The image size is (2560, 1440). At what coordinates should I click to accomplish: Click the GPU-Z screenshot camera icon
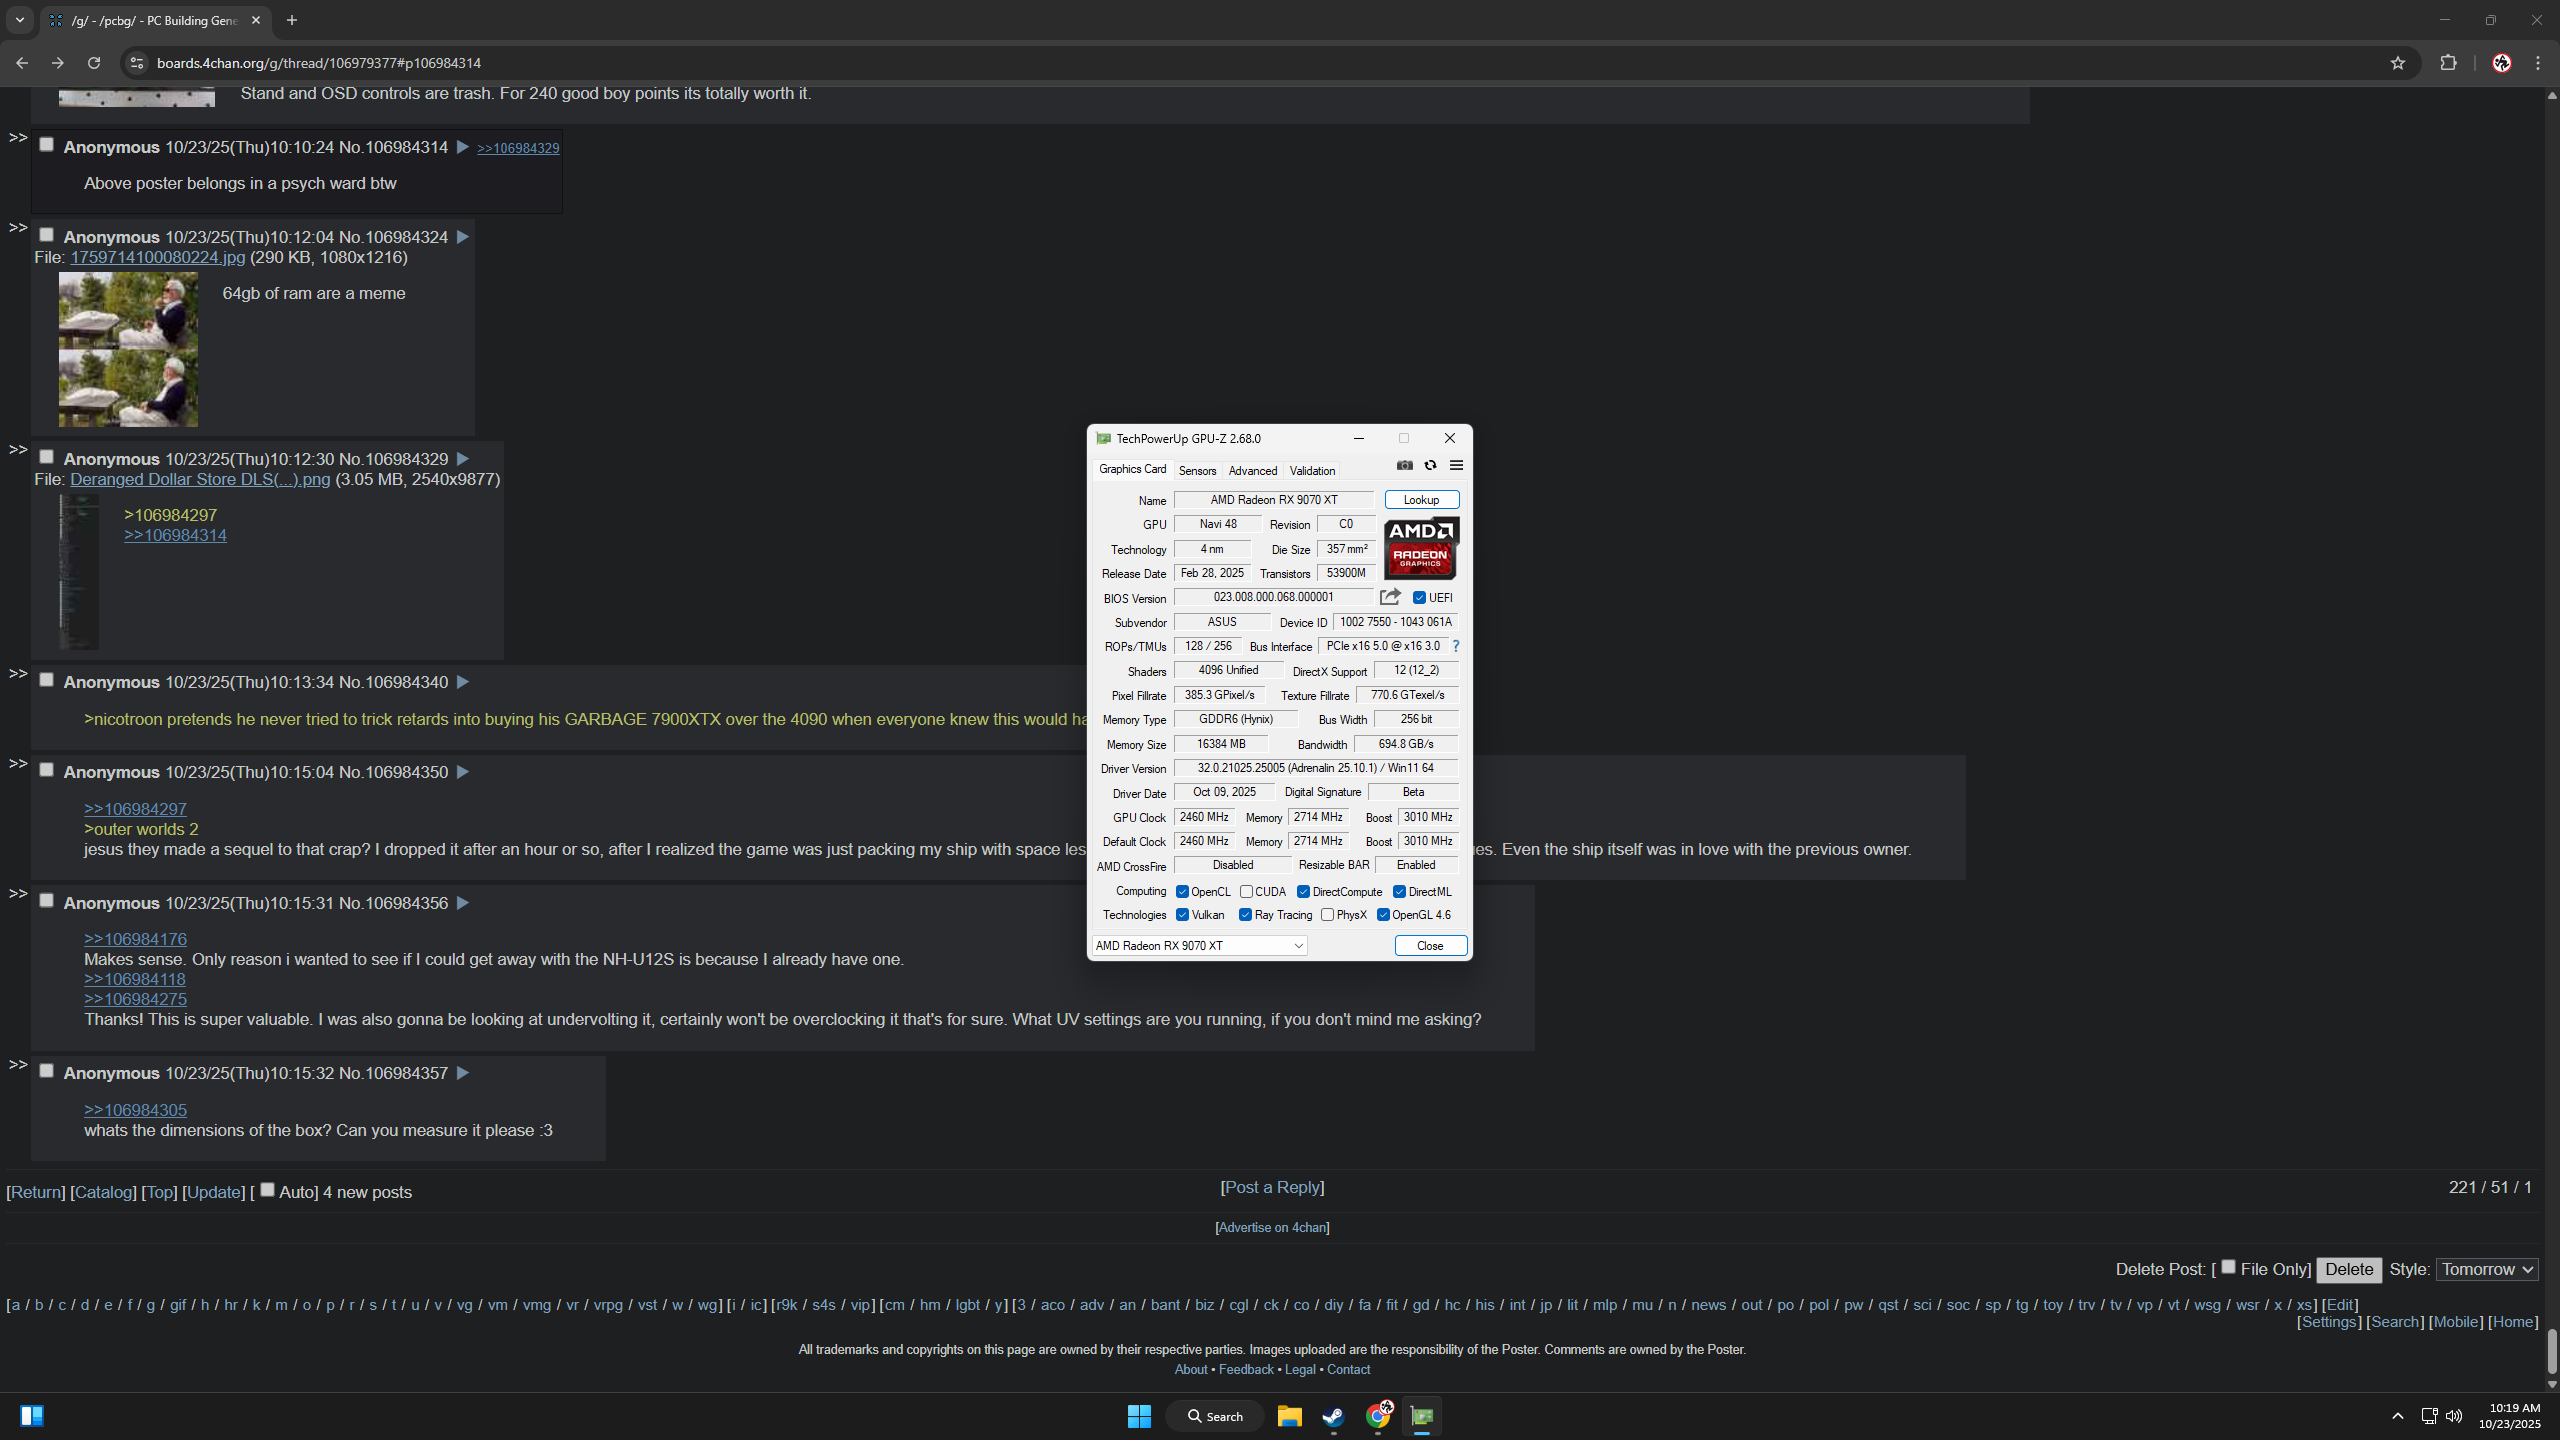click(x=1405, y=465)
